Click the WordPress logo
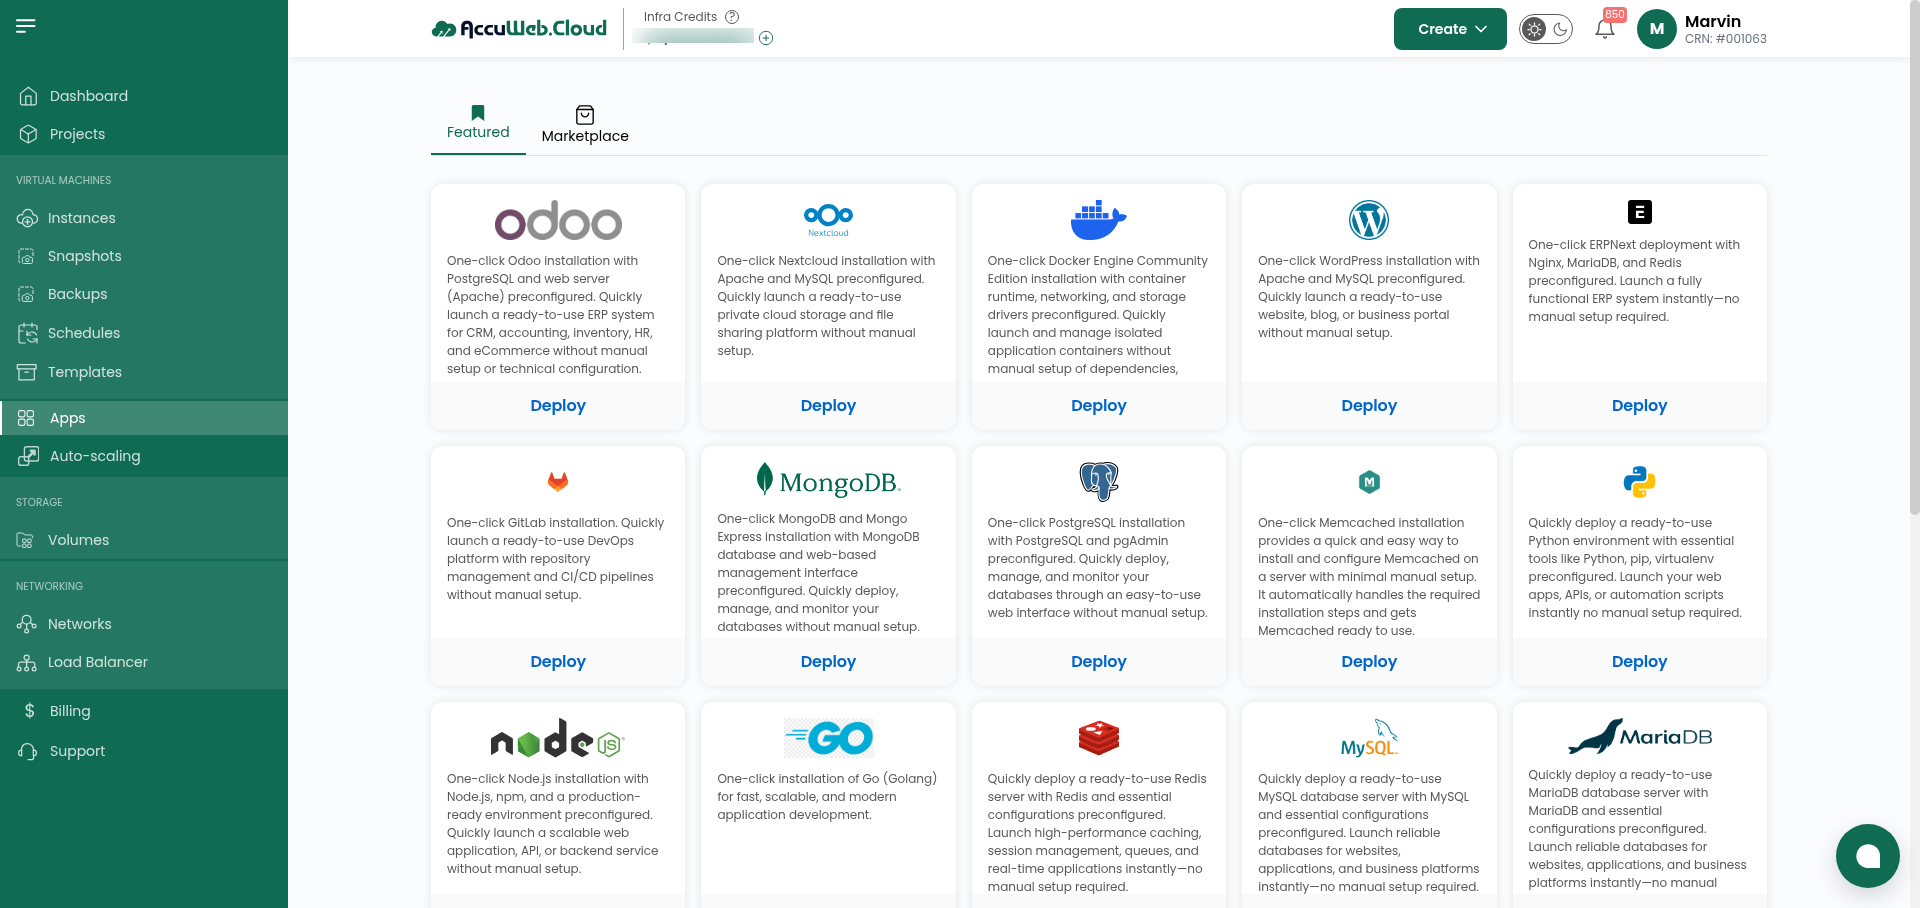Screen dimensions: 1920x908 pyautogui.click(x=1369, y=220)
